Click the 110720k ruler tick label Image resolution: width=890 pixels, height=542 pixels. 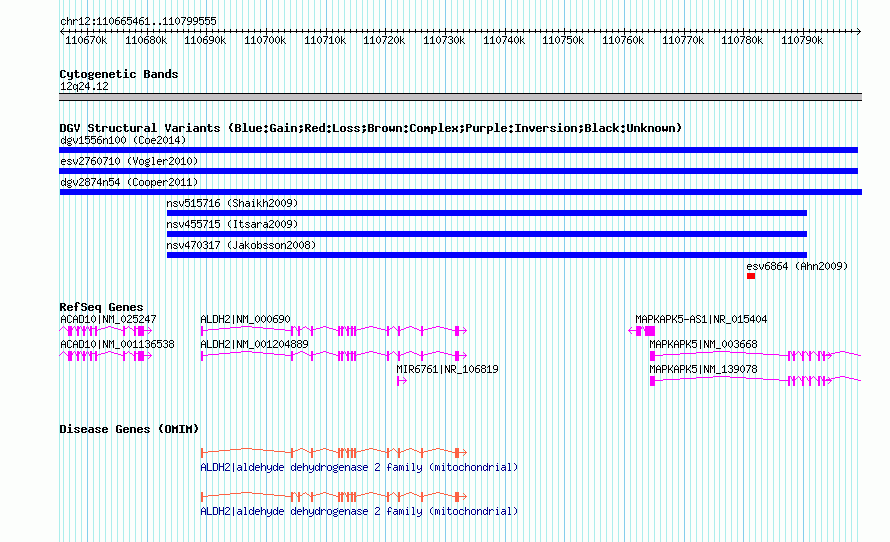coord(384,40)
